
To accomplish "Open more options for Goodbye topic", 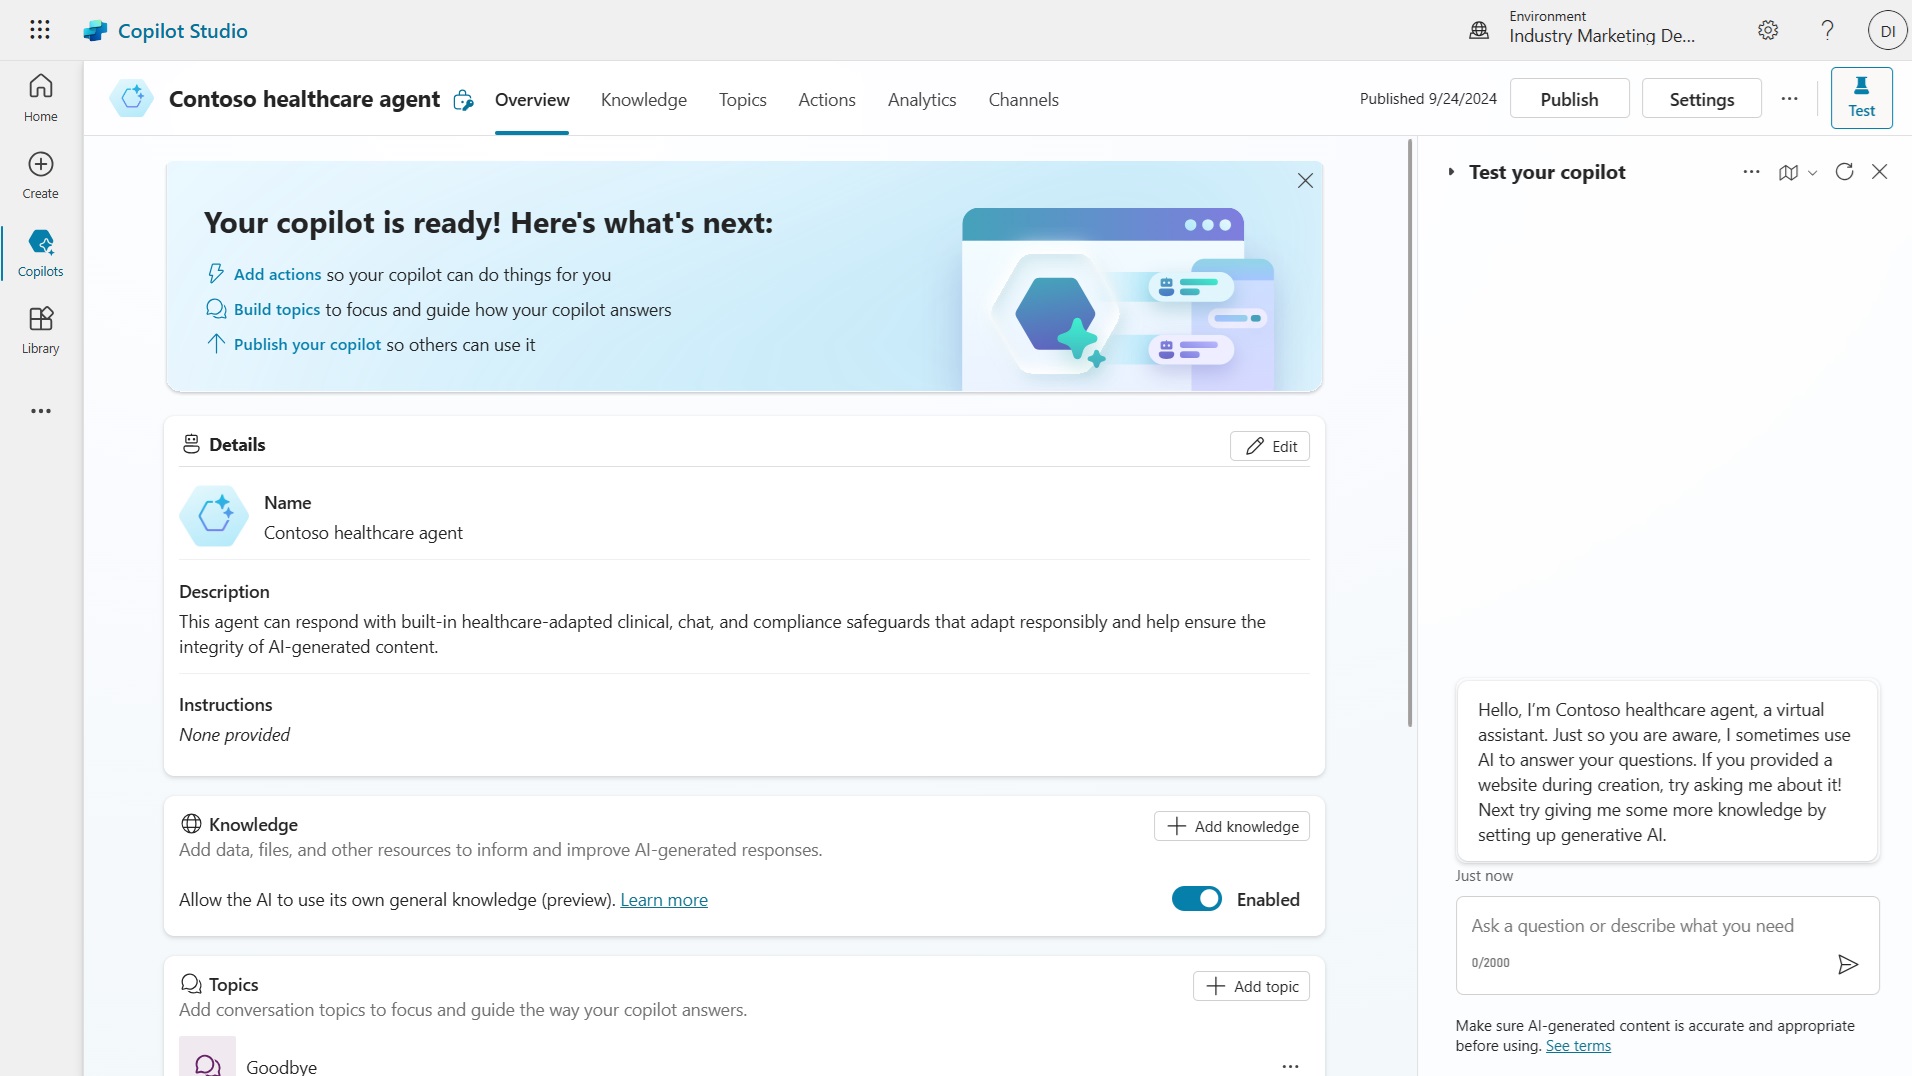I will (1290, 1066).
